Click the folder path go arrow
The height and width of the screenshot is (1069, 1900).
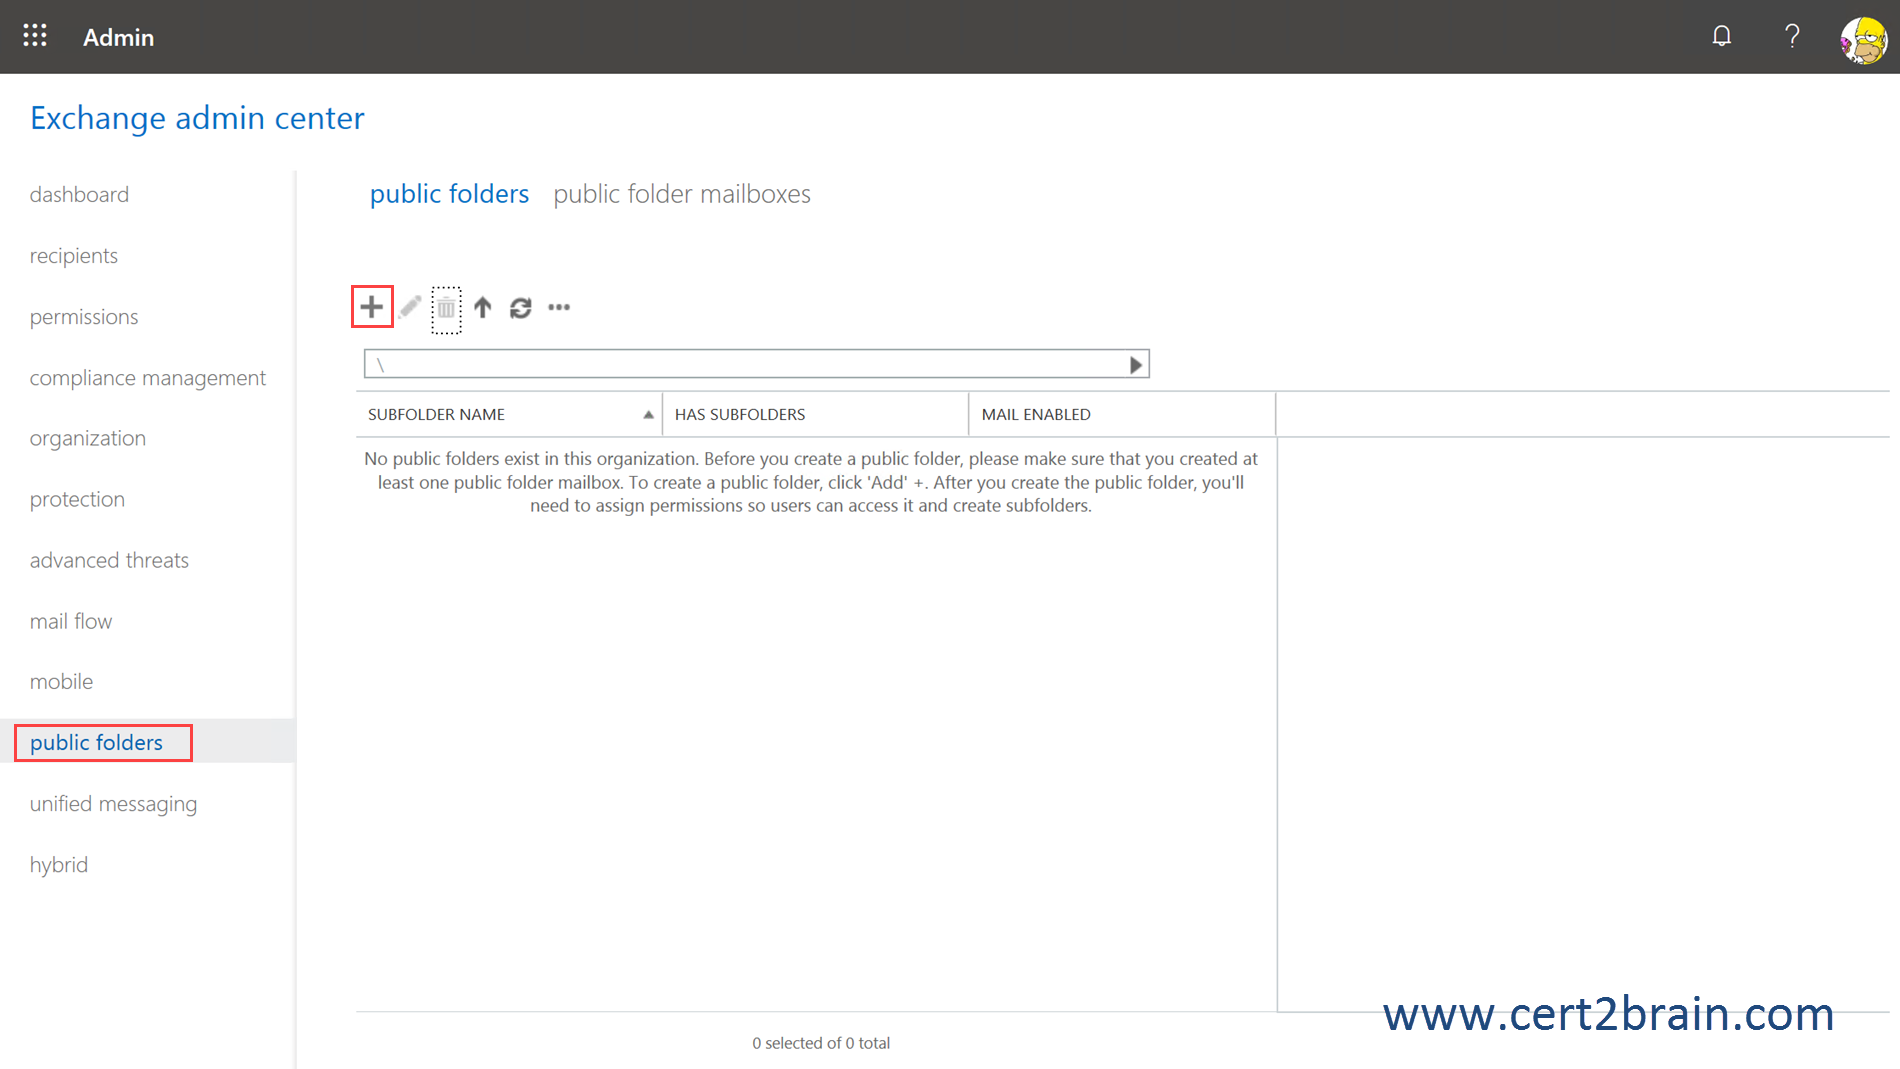(x=1136, y=365)
